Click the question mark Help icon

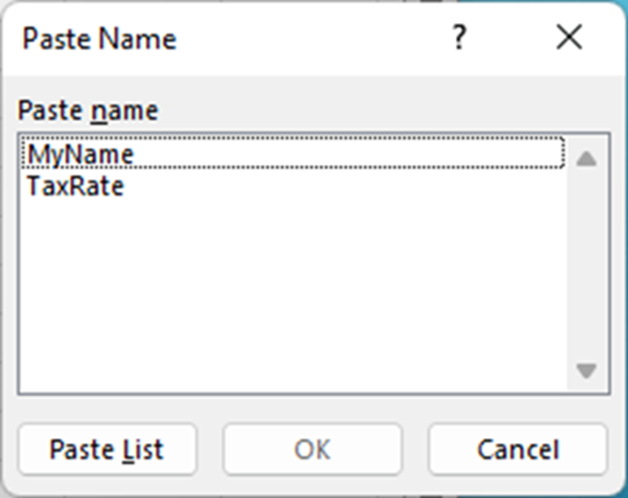(x=459, y=38)
